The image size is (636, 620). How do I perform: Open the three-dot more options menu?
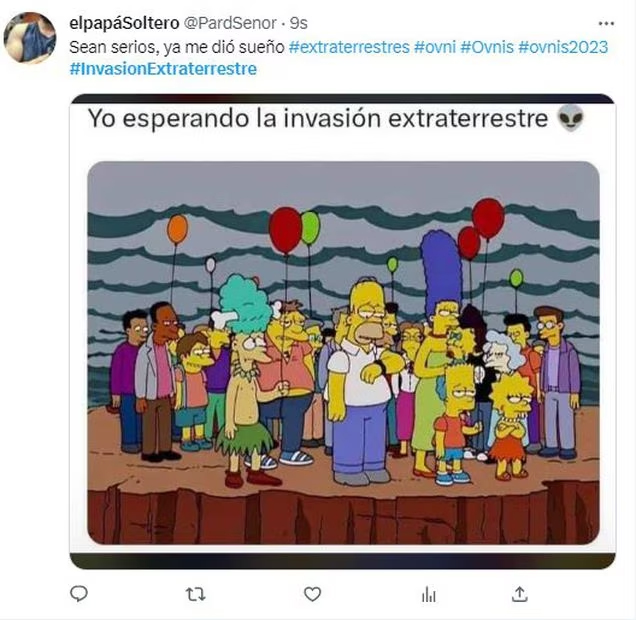coord(606,24)
